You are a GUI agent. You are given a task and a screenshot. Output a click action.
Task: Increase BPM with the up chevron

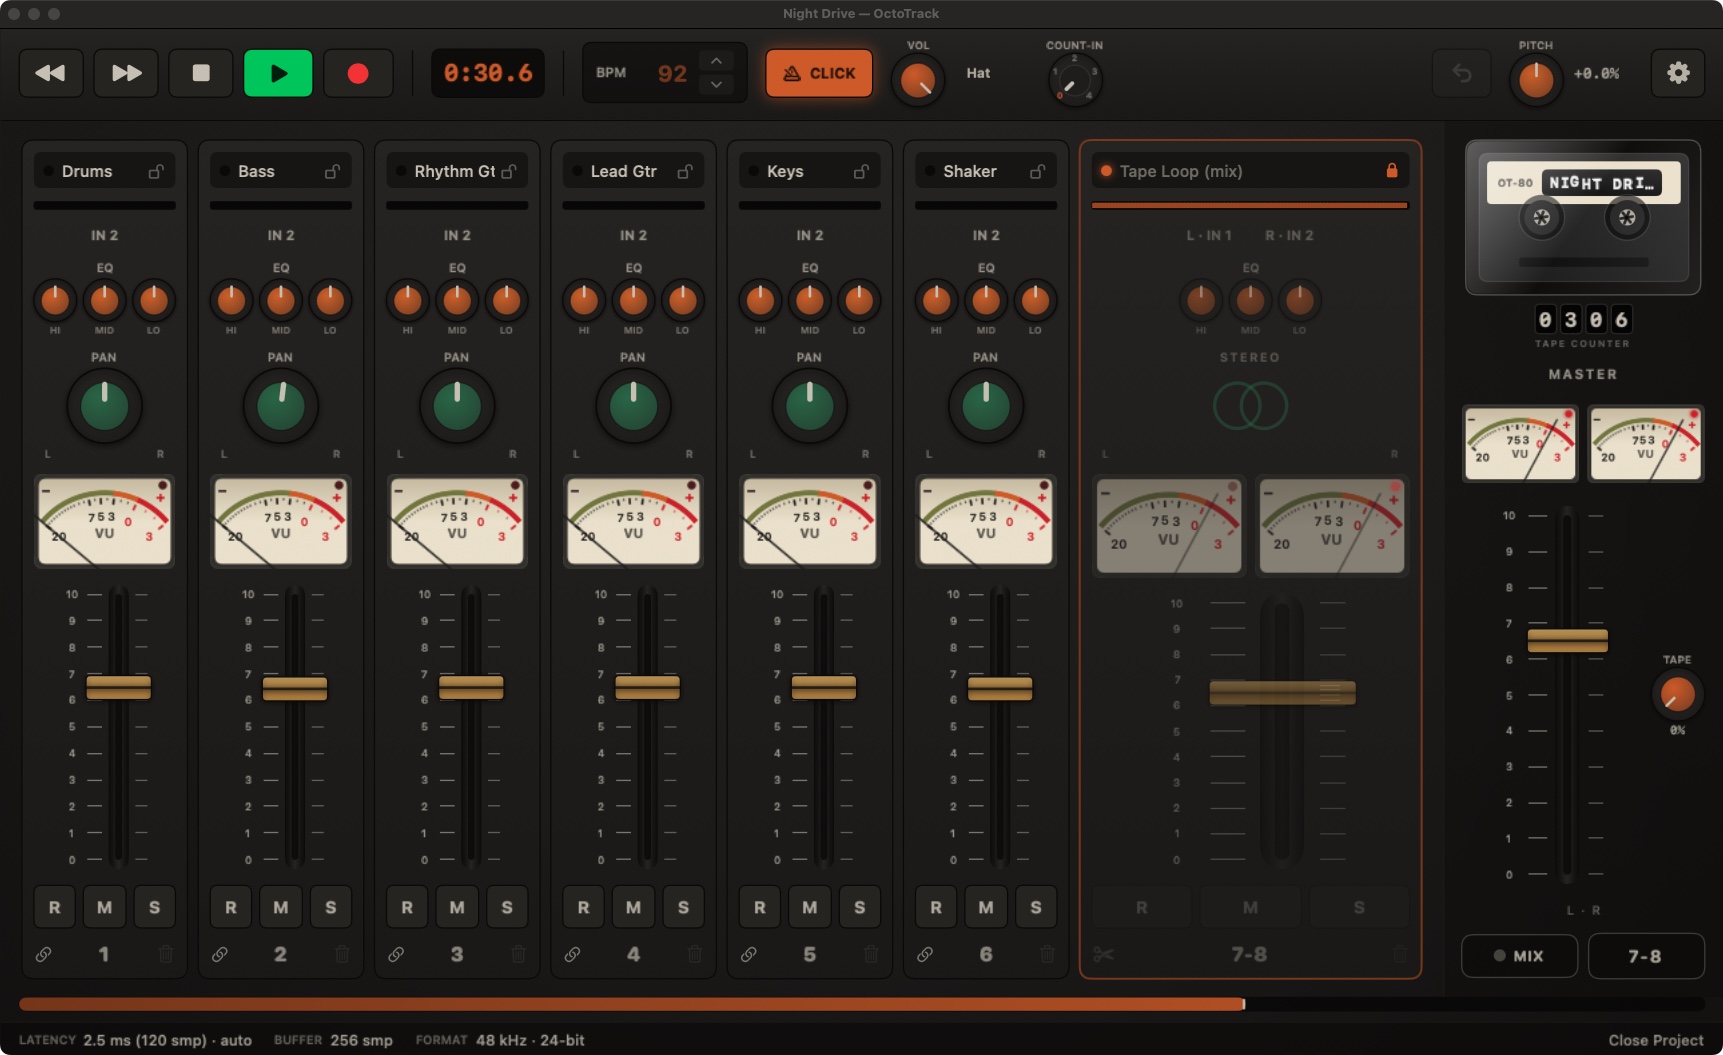coord(716,61)
